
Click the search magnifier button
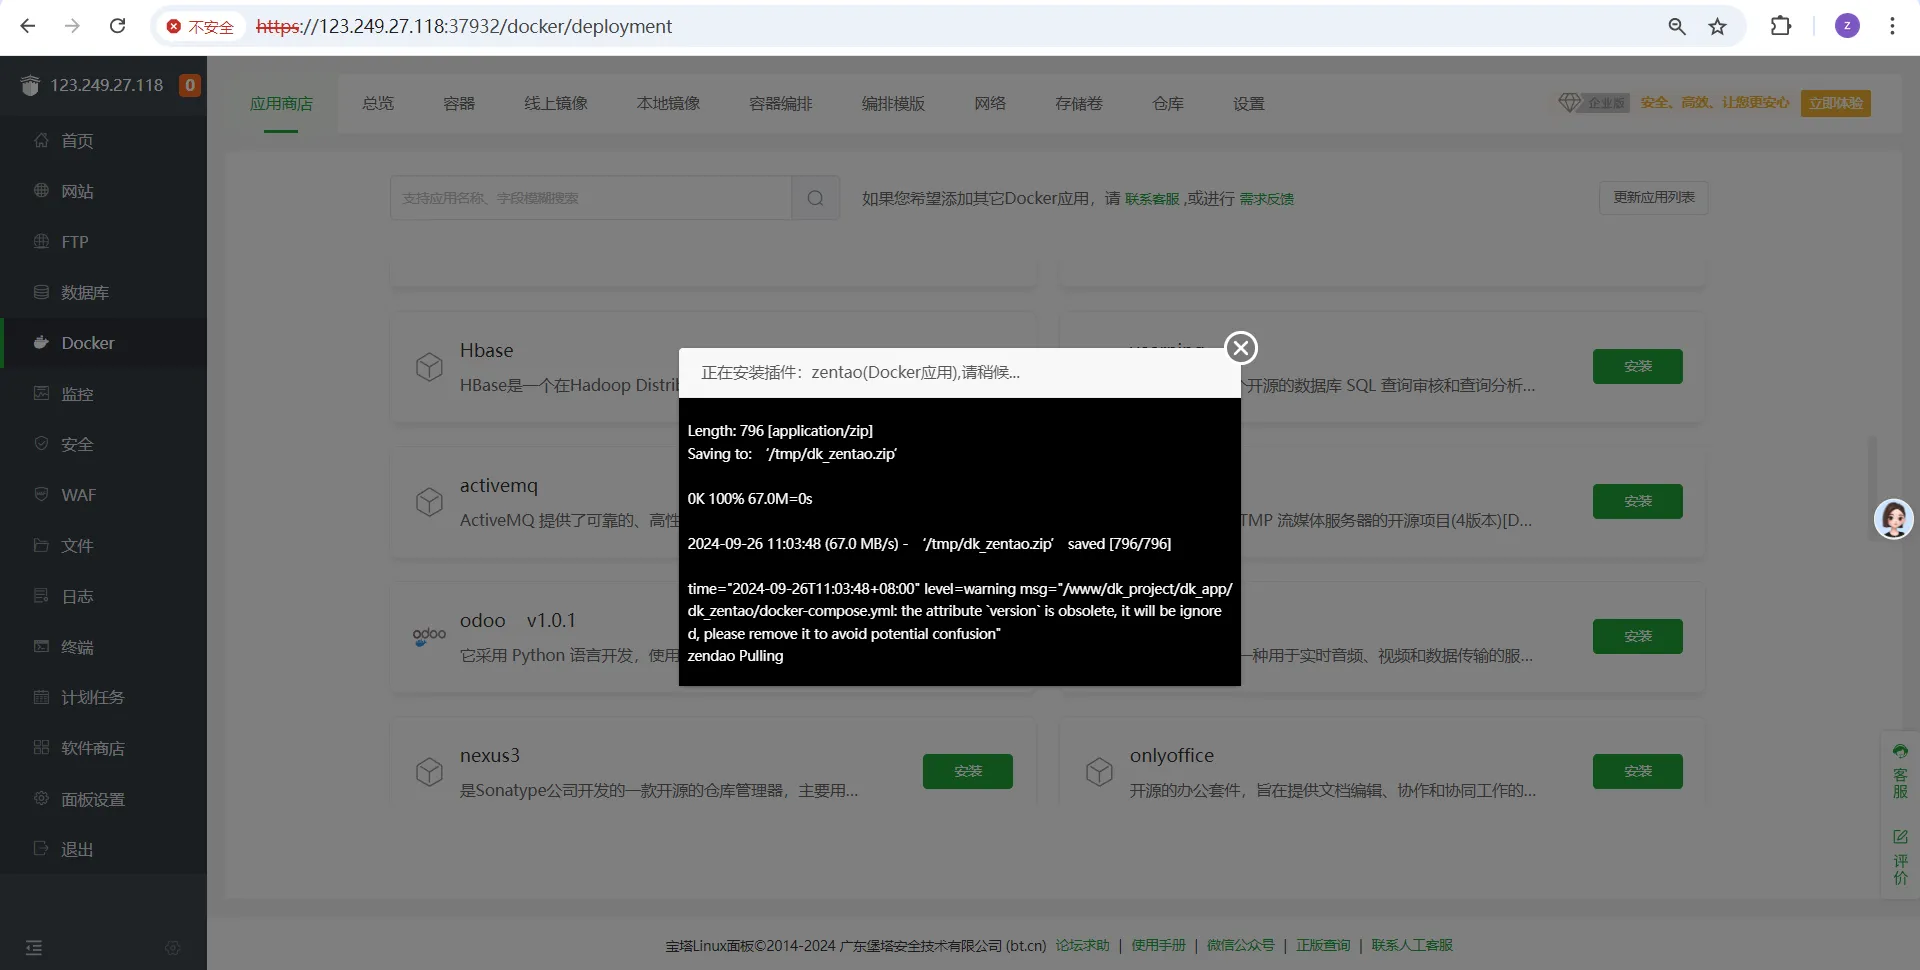pyautogui.click(x=816, y=198)
